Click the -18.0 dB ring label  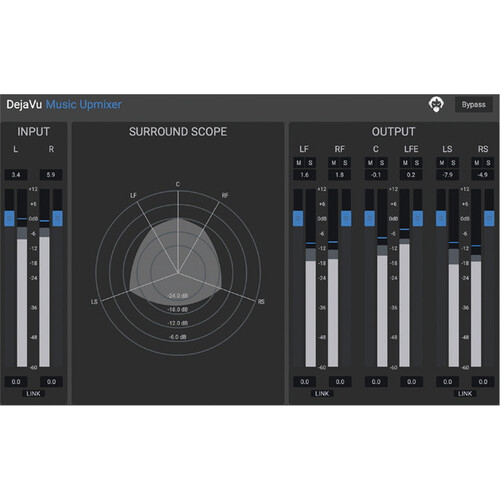click(x=178, y=309)
